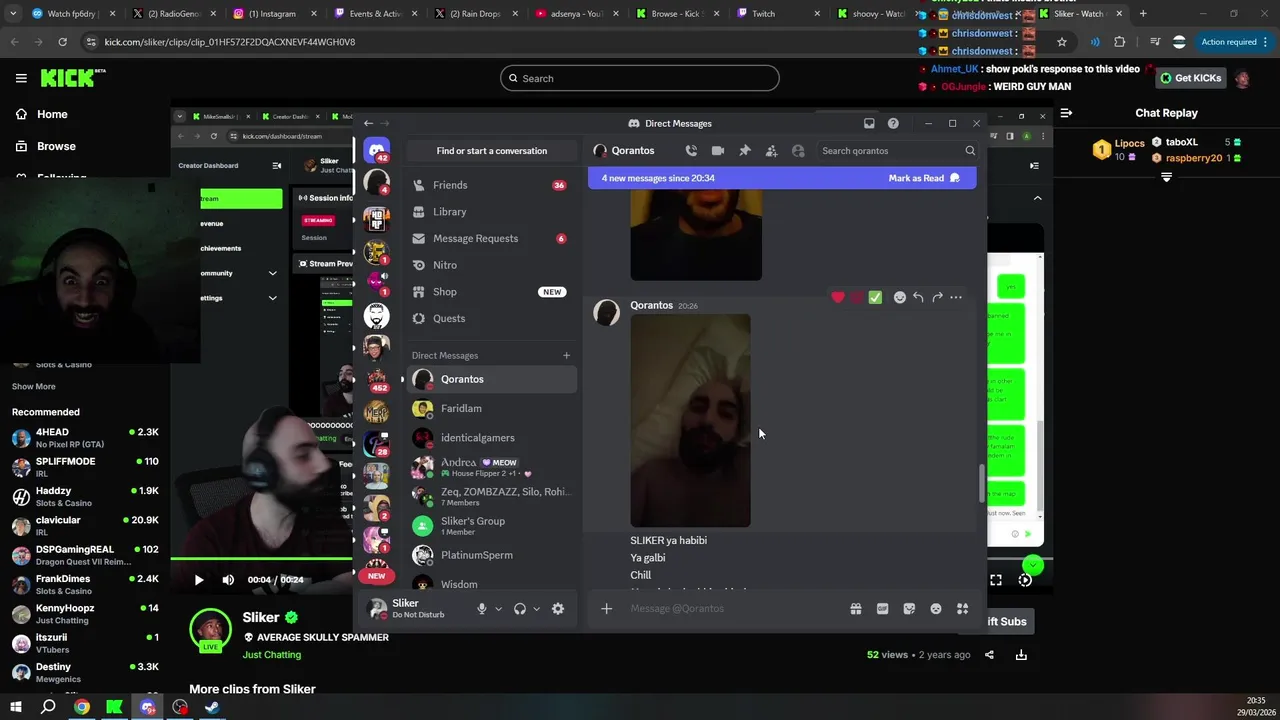Open the Faridlam direct message
The width and height of the screenshot is (1280, 720).
coord(491,408)
